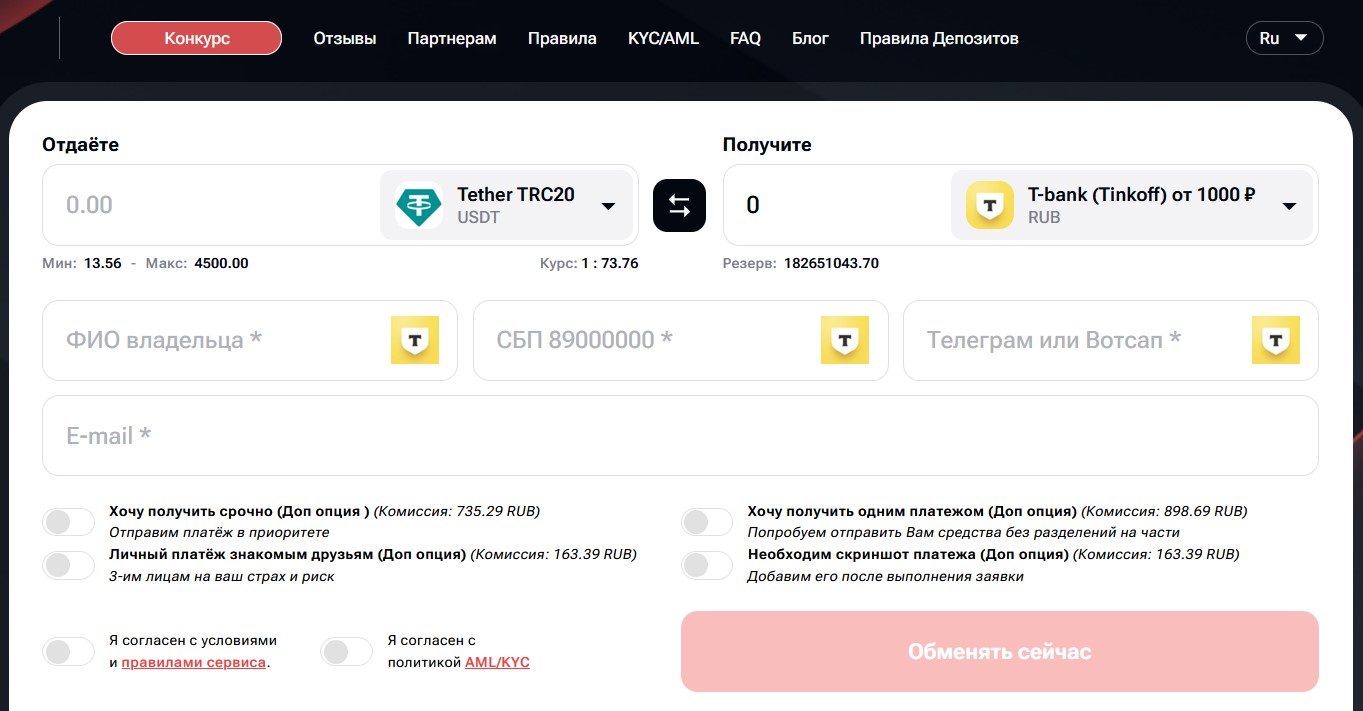Toggle 'Личный платёж знакомым друзьям' option
This screenshot has width=1363, height=711.
coord(68,565)
